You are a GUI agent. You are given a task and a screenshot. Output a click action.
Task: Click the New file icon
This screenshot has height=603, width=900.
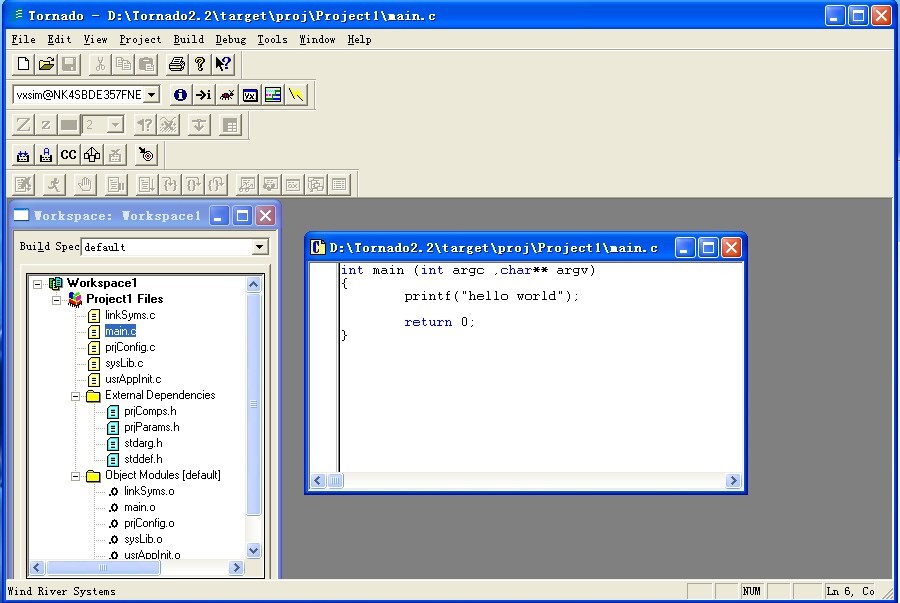23,64
